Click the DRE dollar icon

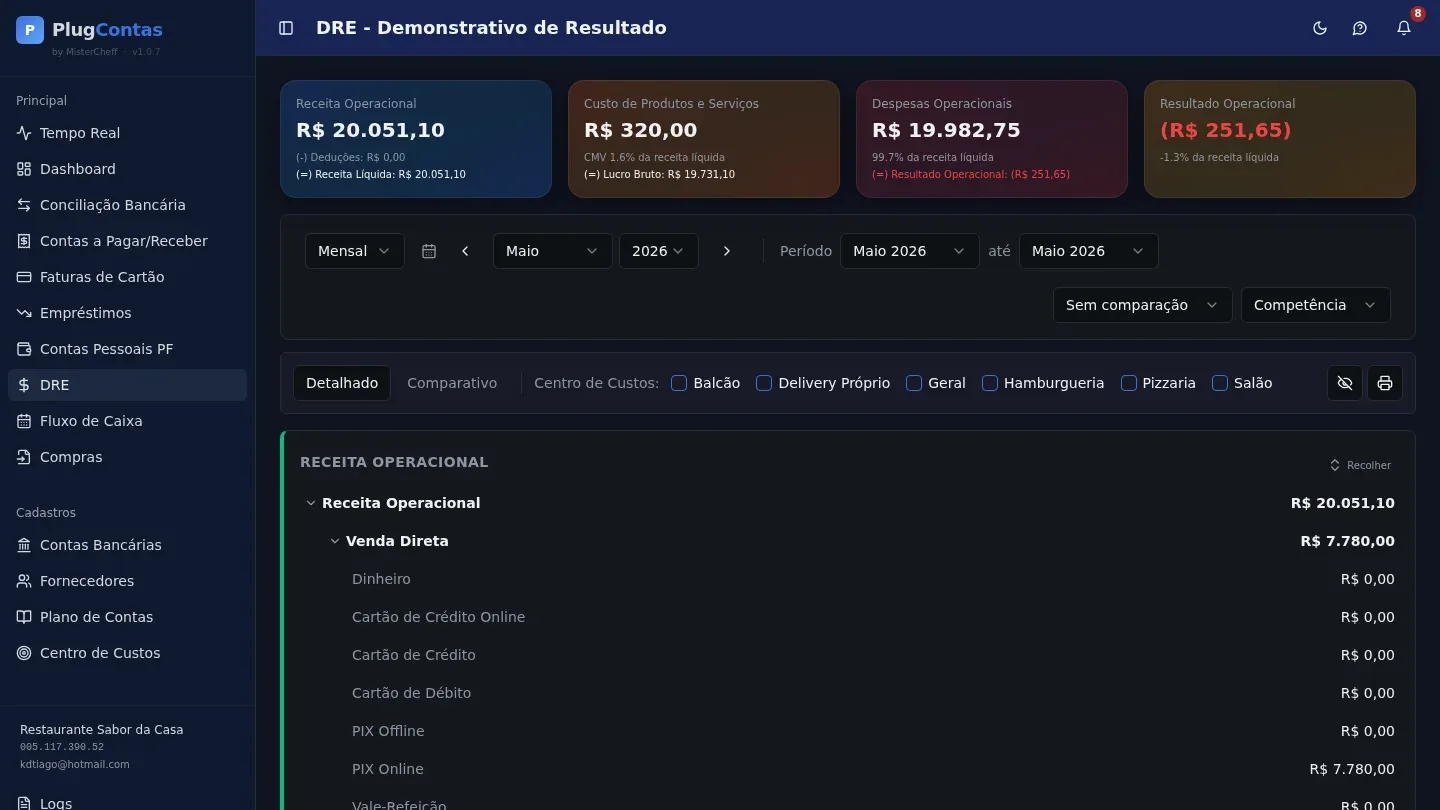(x=24, y=385)
